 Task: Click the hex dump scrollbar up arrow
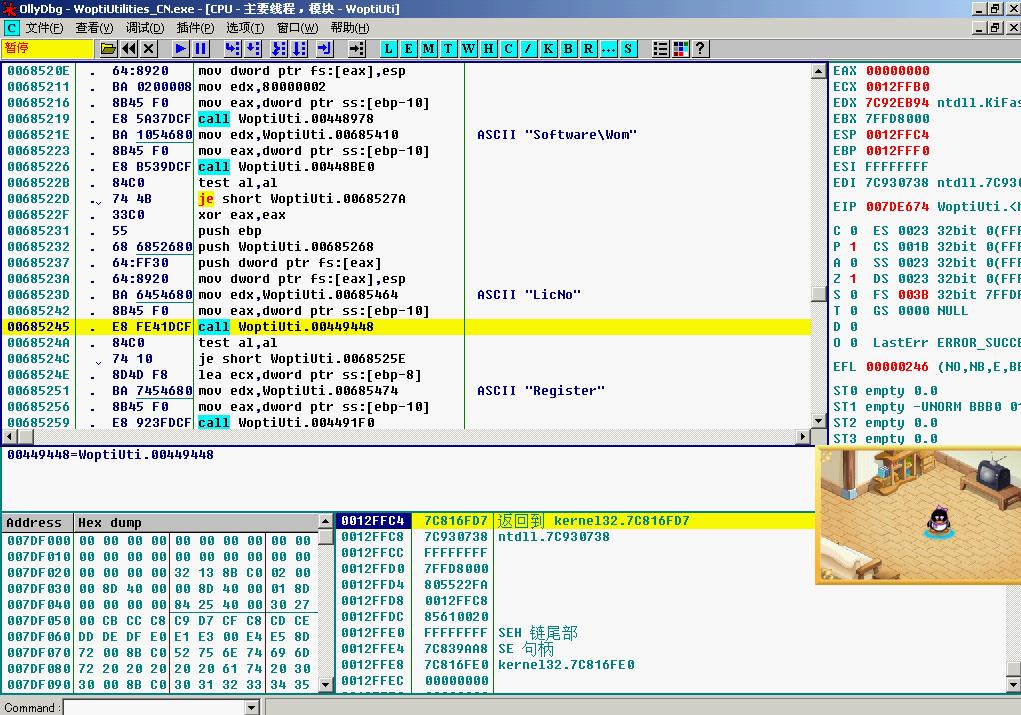tap(326, 522)
